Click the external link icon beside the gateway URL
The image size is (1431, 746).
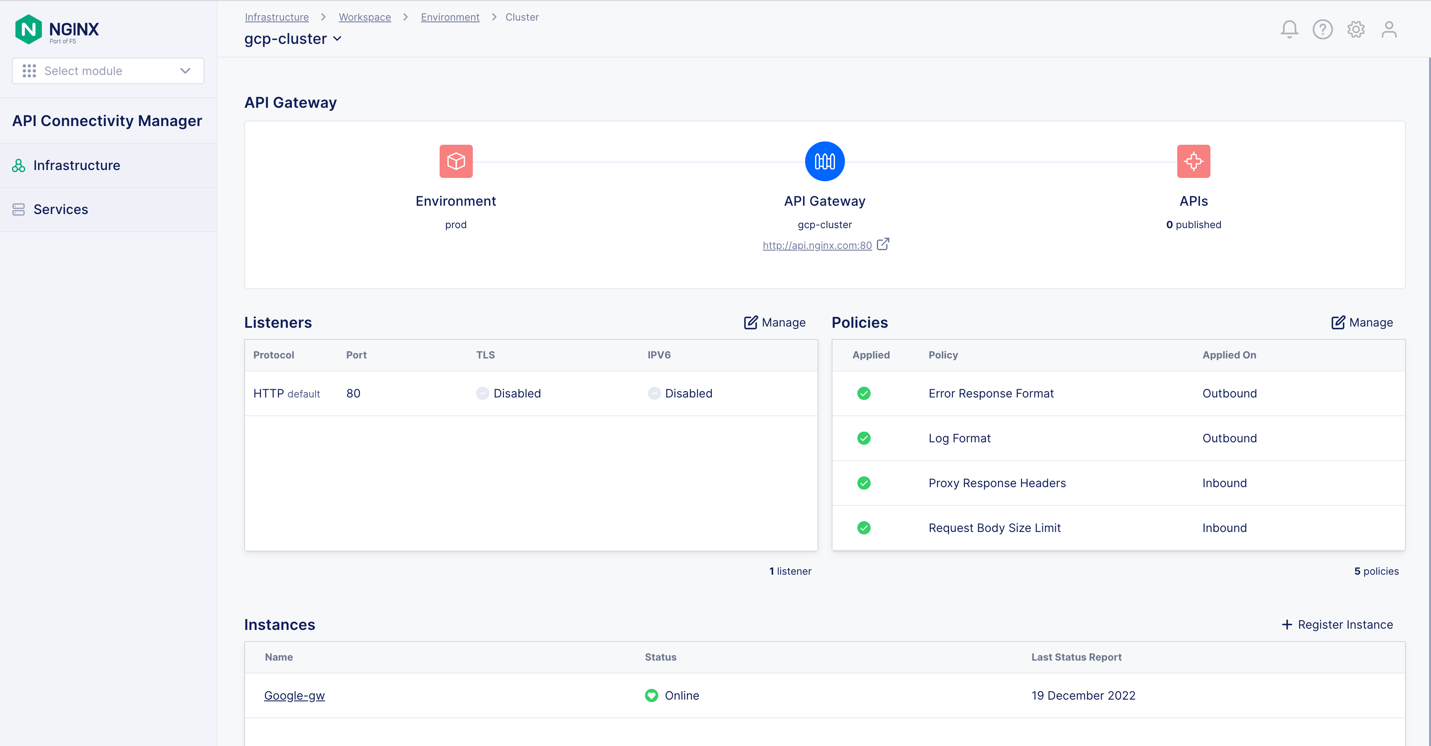(883, 244)
